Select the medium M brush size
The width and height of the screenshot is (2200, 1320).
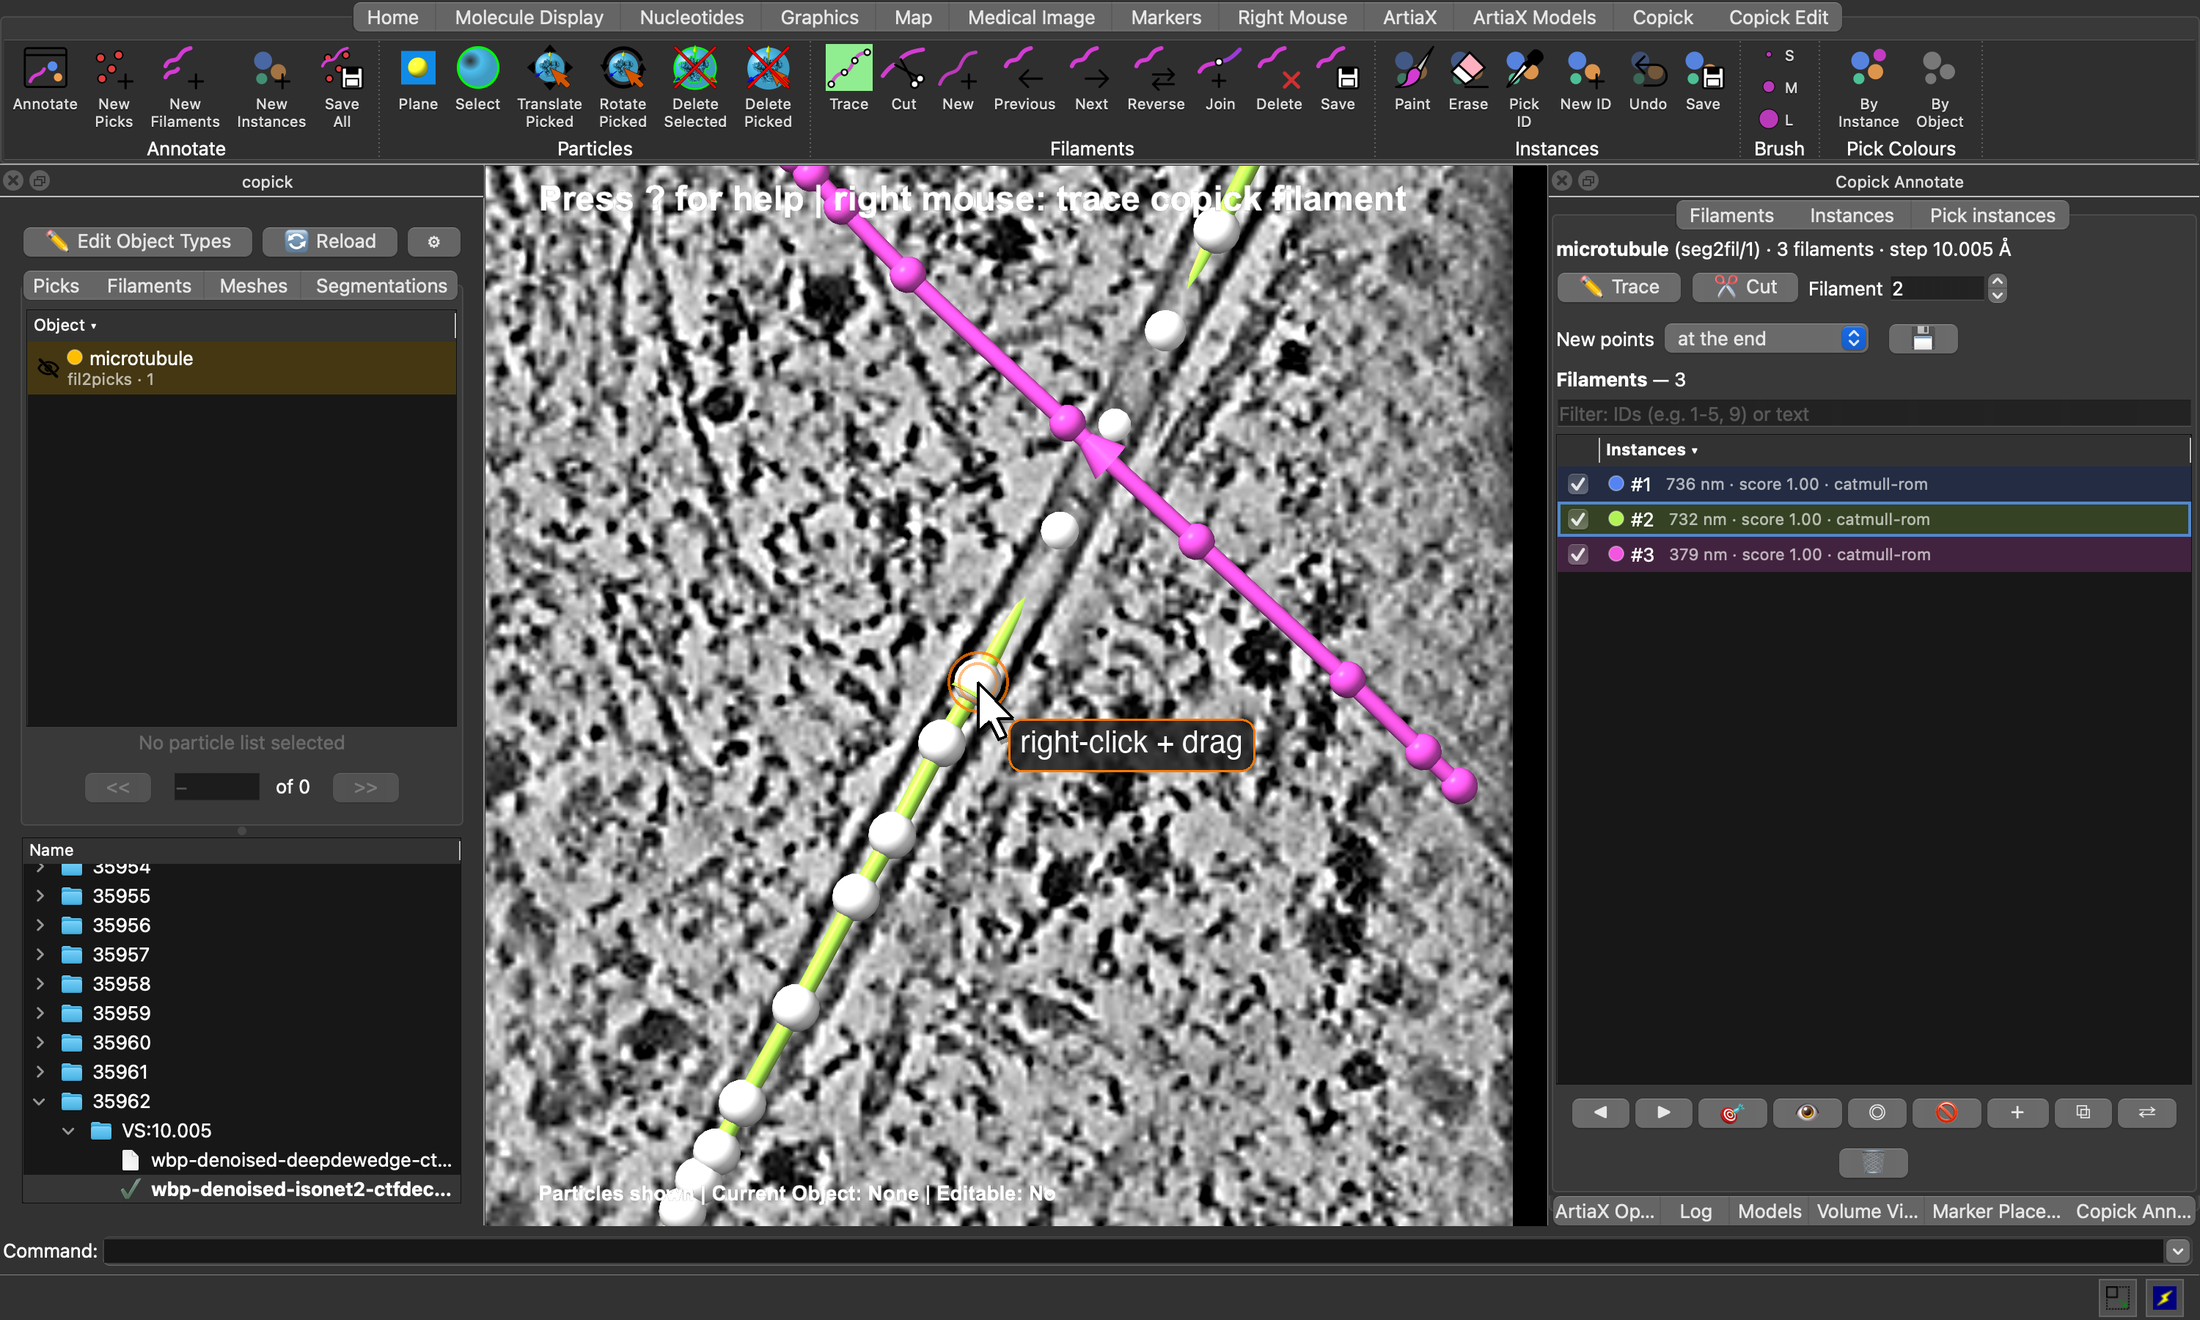1769,87
